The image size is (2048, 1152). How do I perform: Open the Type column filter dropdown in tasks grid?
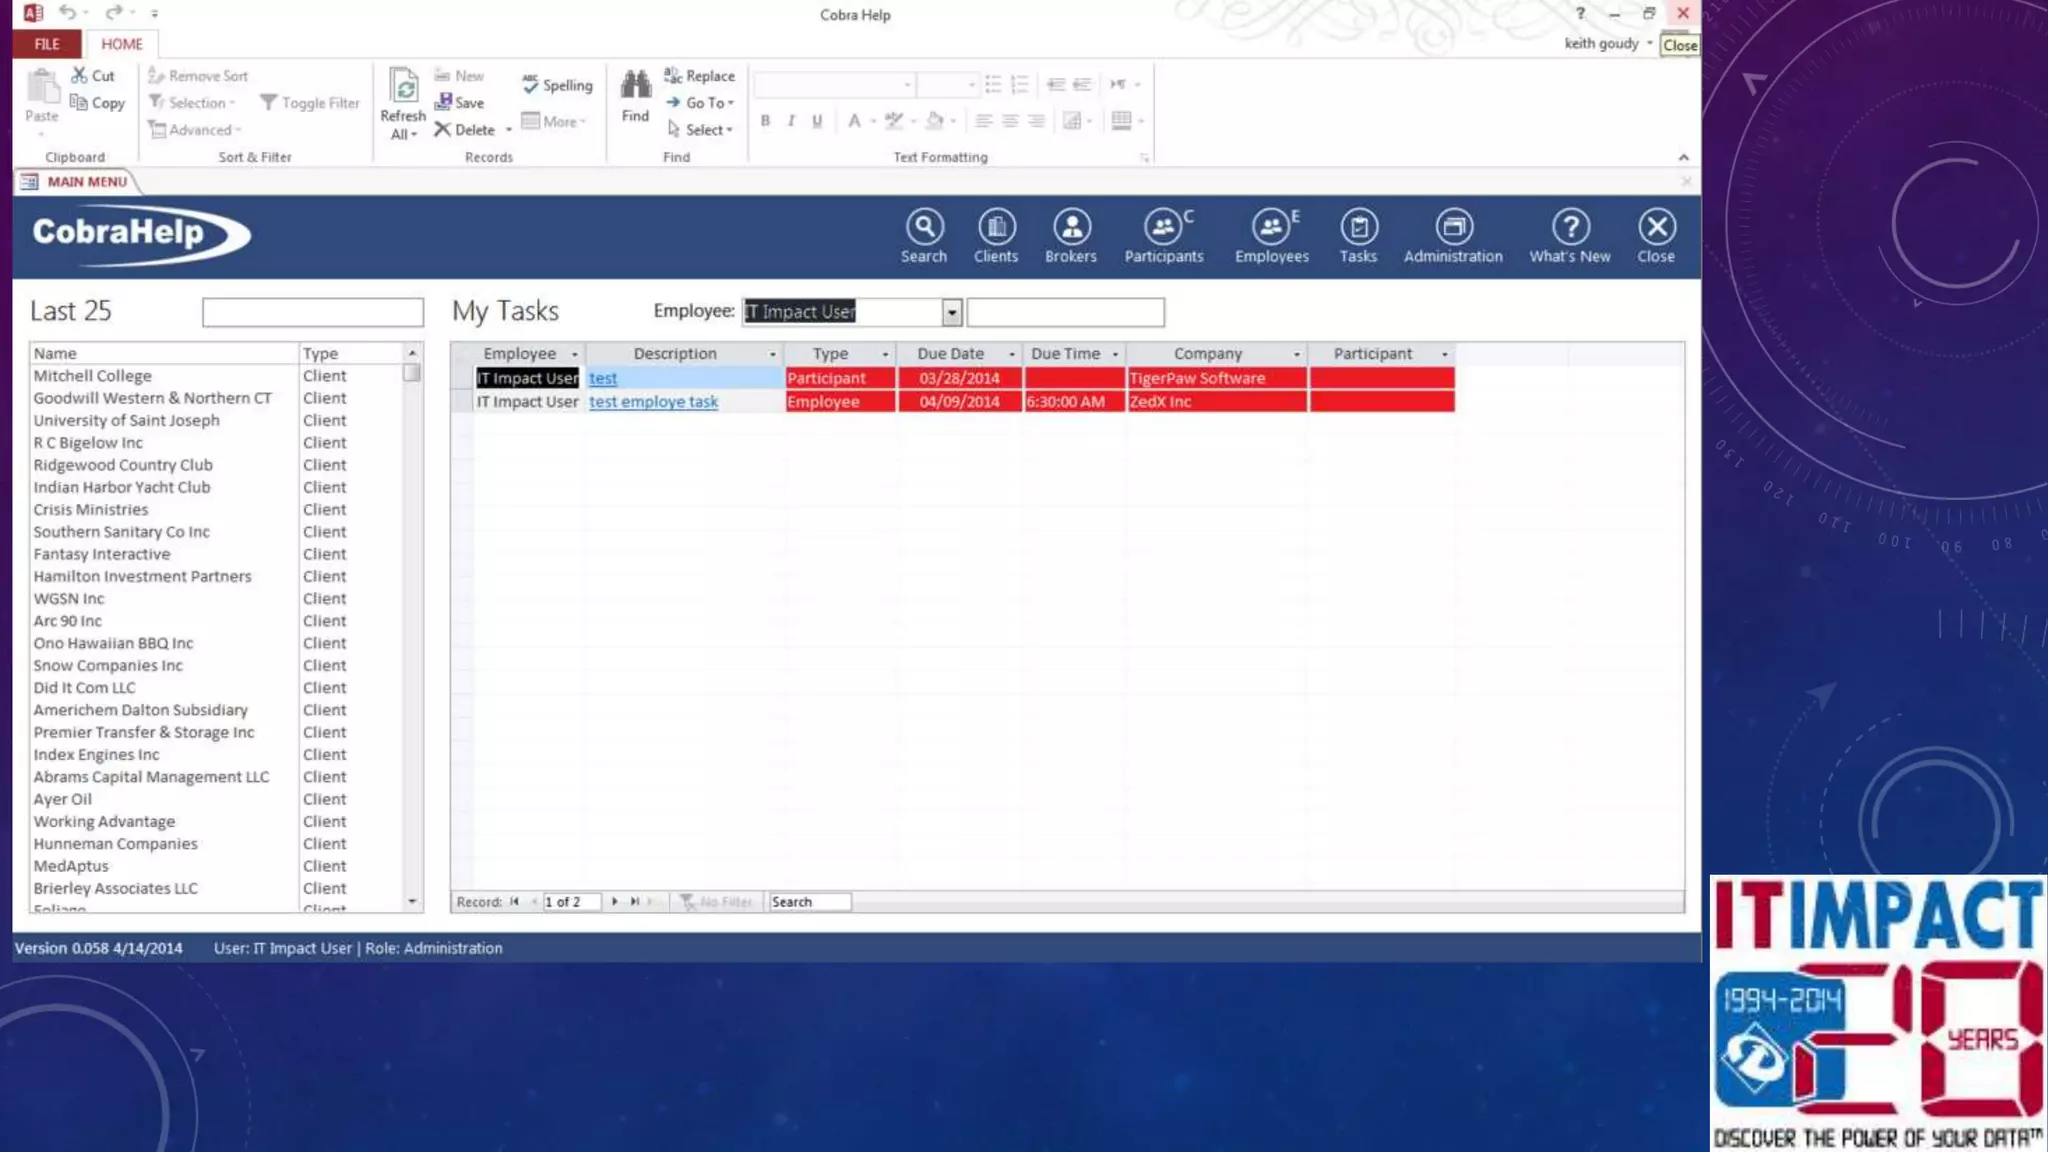tap(885, 354)
